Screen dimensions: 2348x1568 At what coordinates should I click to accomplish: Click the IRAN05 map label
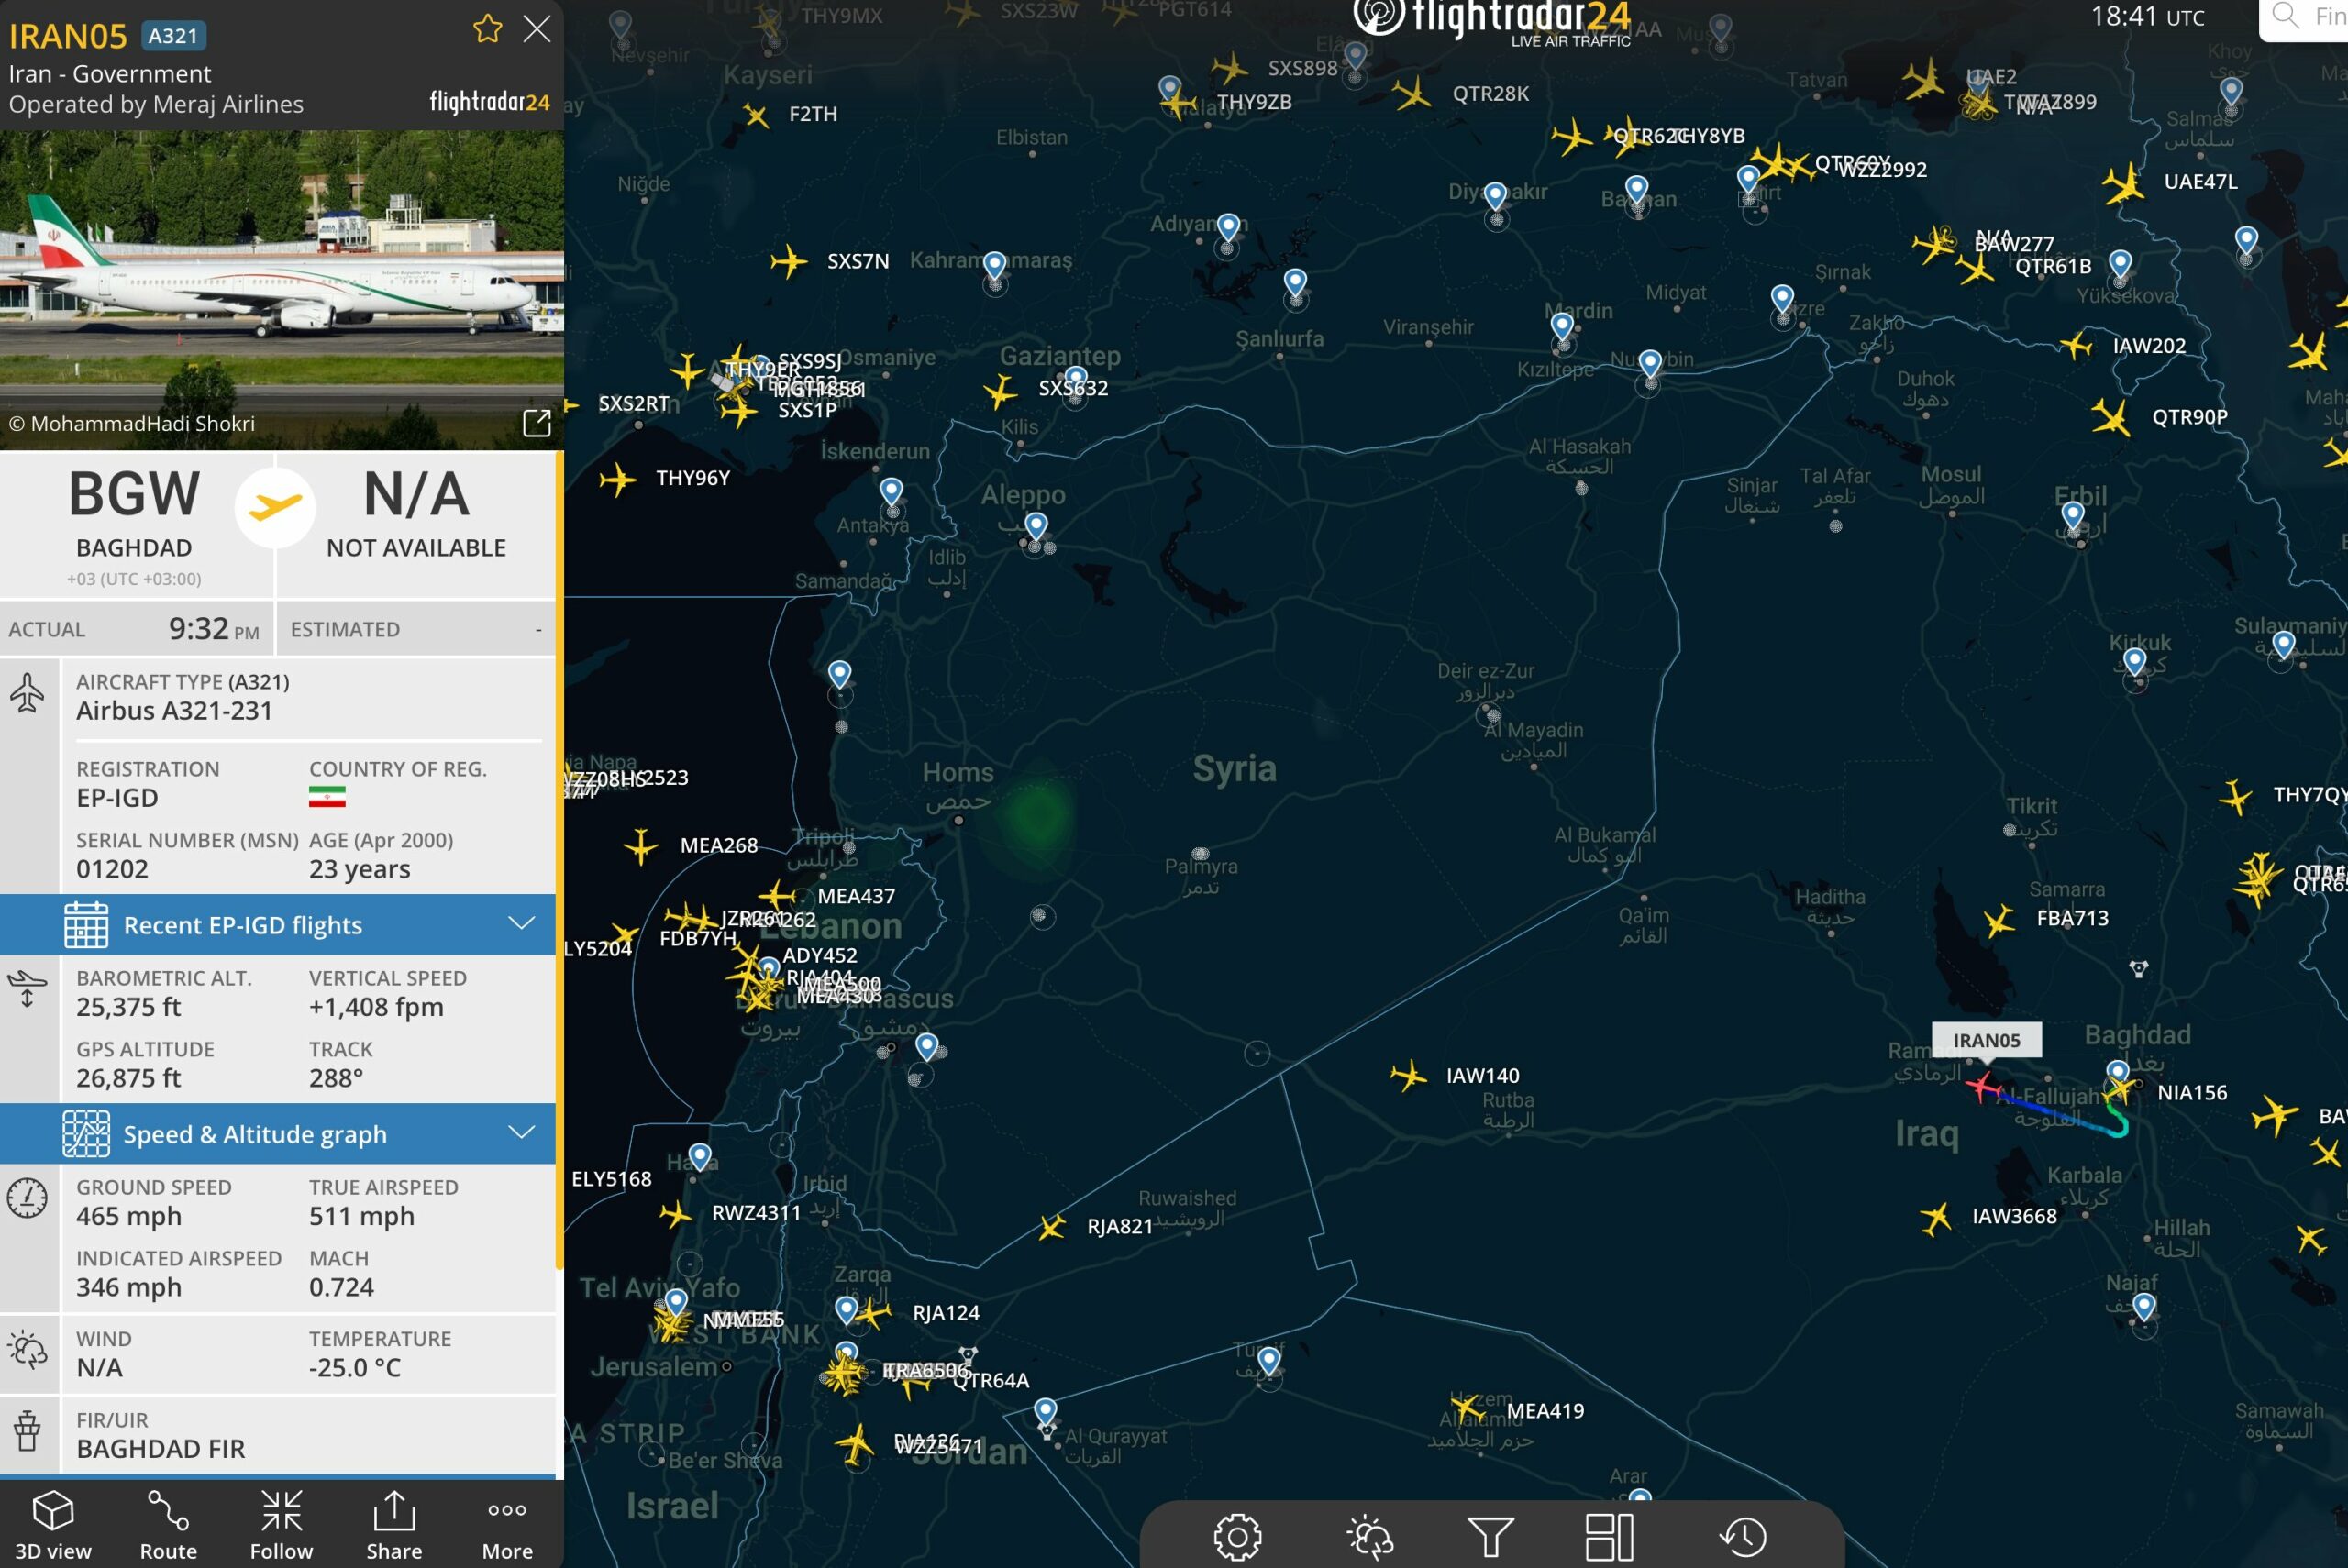pyautogui.click(x=1986, y=1040)
